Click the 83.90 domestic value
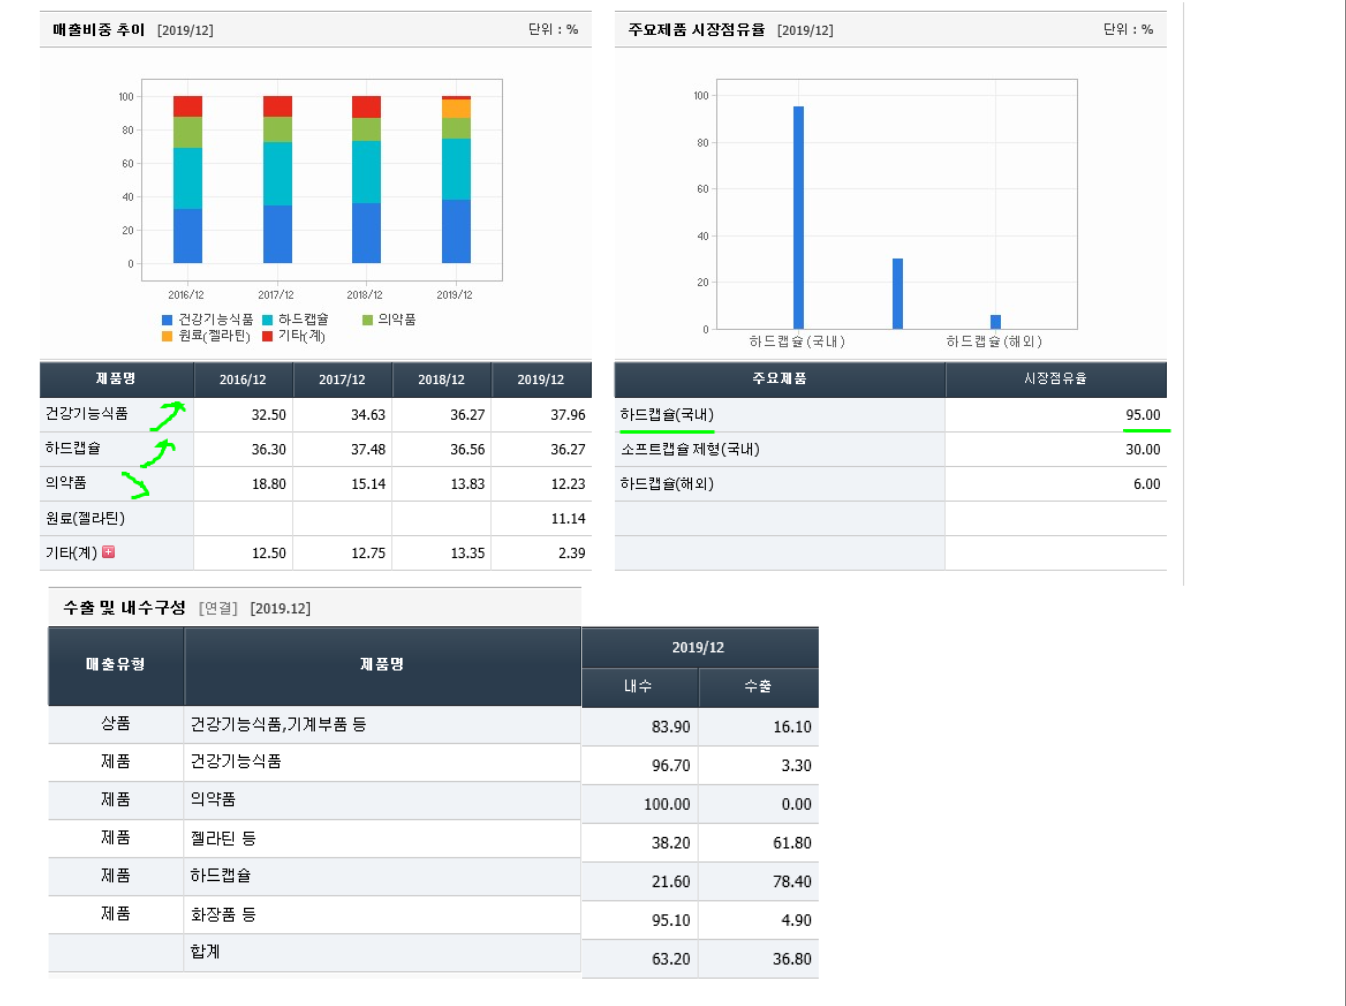This screenshot has width=1346, height=1006. [671, 727]
